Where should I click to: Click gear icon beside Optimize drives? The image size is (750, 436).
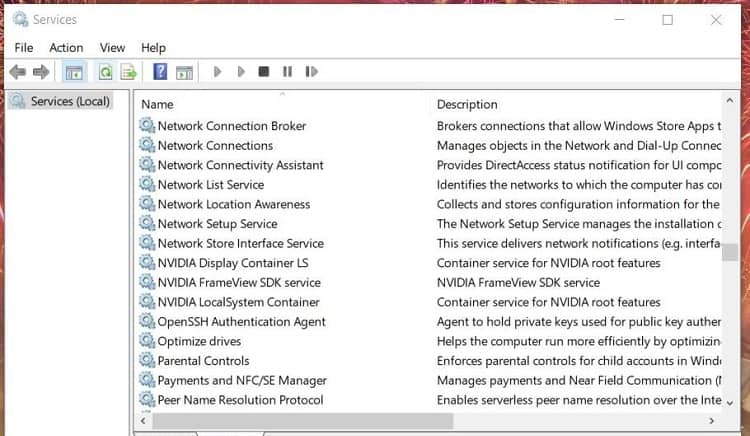(147, 341)
